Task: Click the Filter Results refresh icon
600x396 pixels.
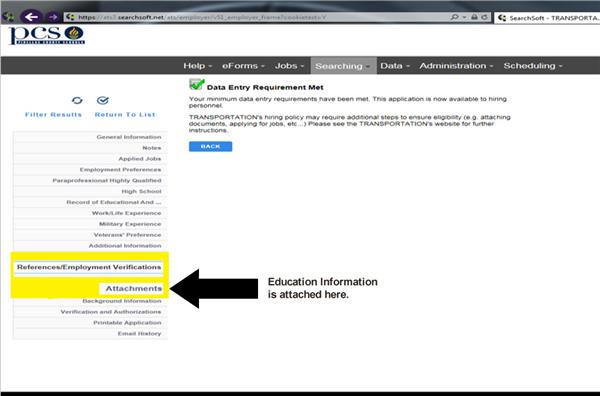Action: [x=77, y=100]
